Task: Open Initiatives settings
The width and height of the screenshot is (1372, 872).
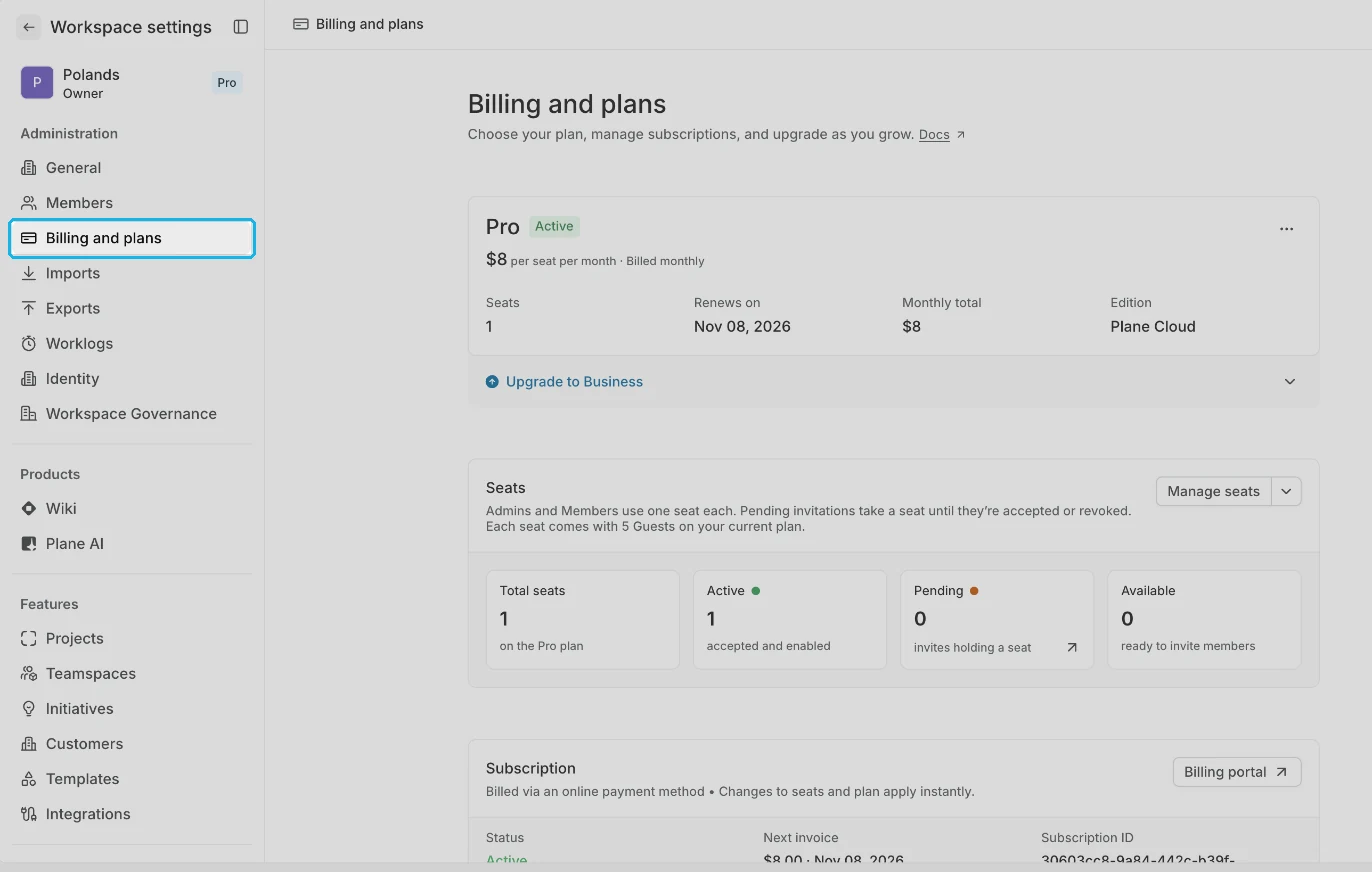Action: 132,708
